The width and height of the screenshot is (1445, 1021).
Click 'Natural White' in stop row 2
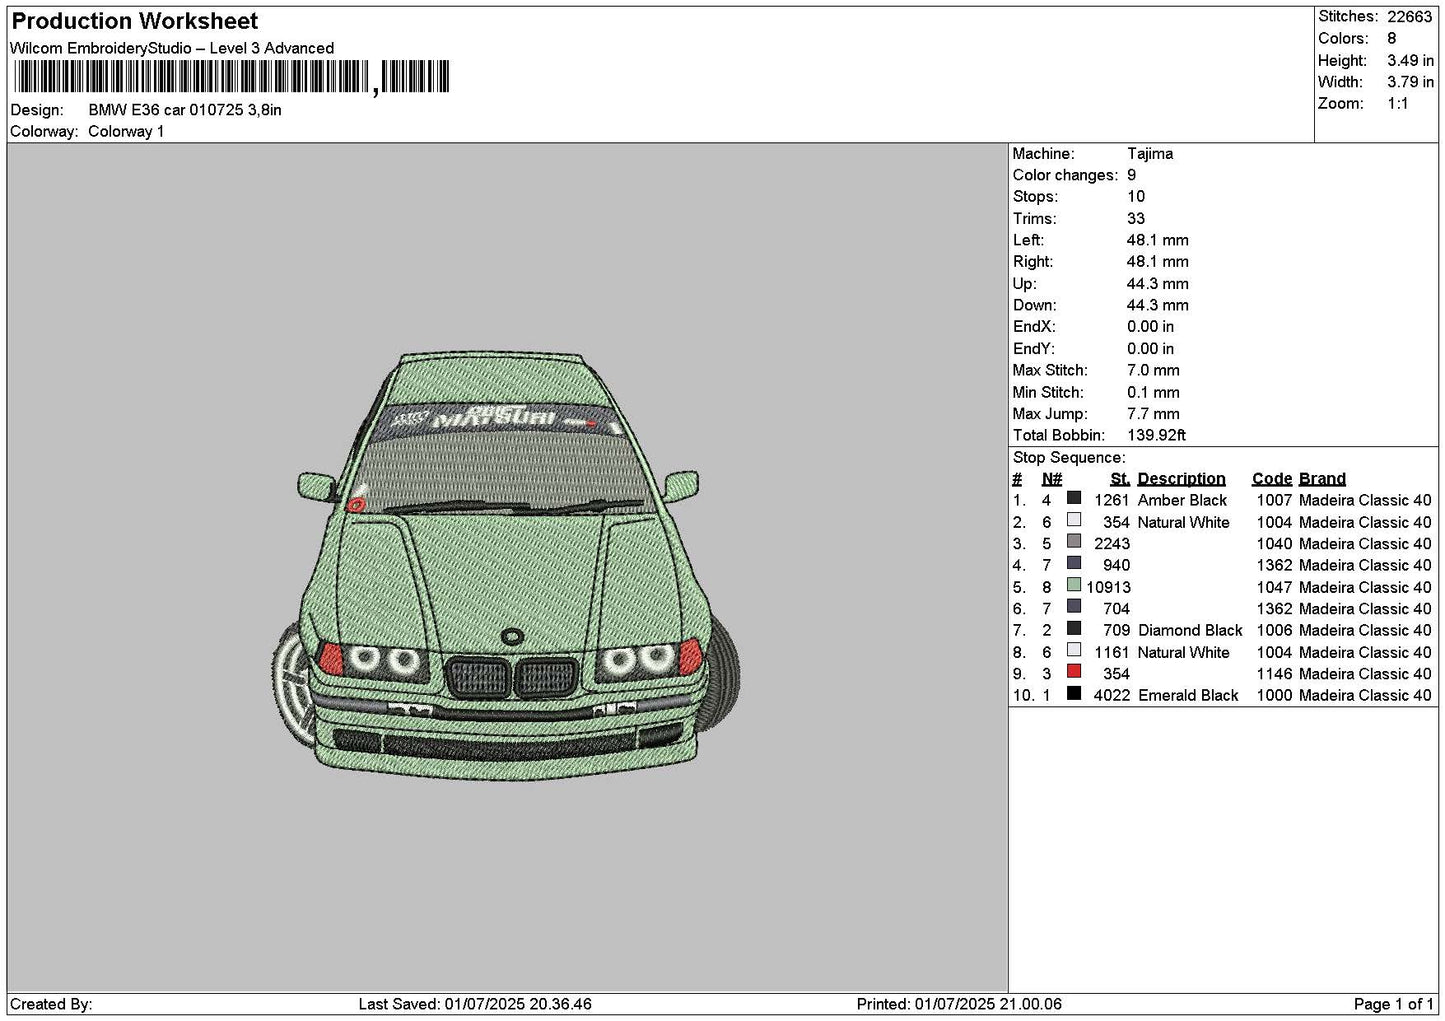[x=1183, y=523]
